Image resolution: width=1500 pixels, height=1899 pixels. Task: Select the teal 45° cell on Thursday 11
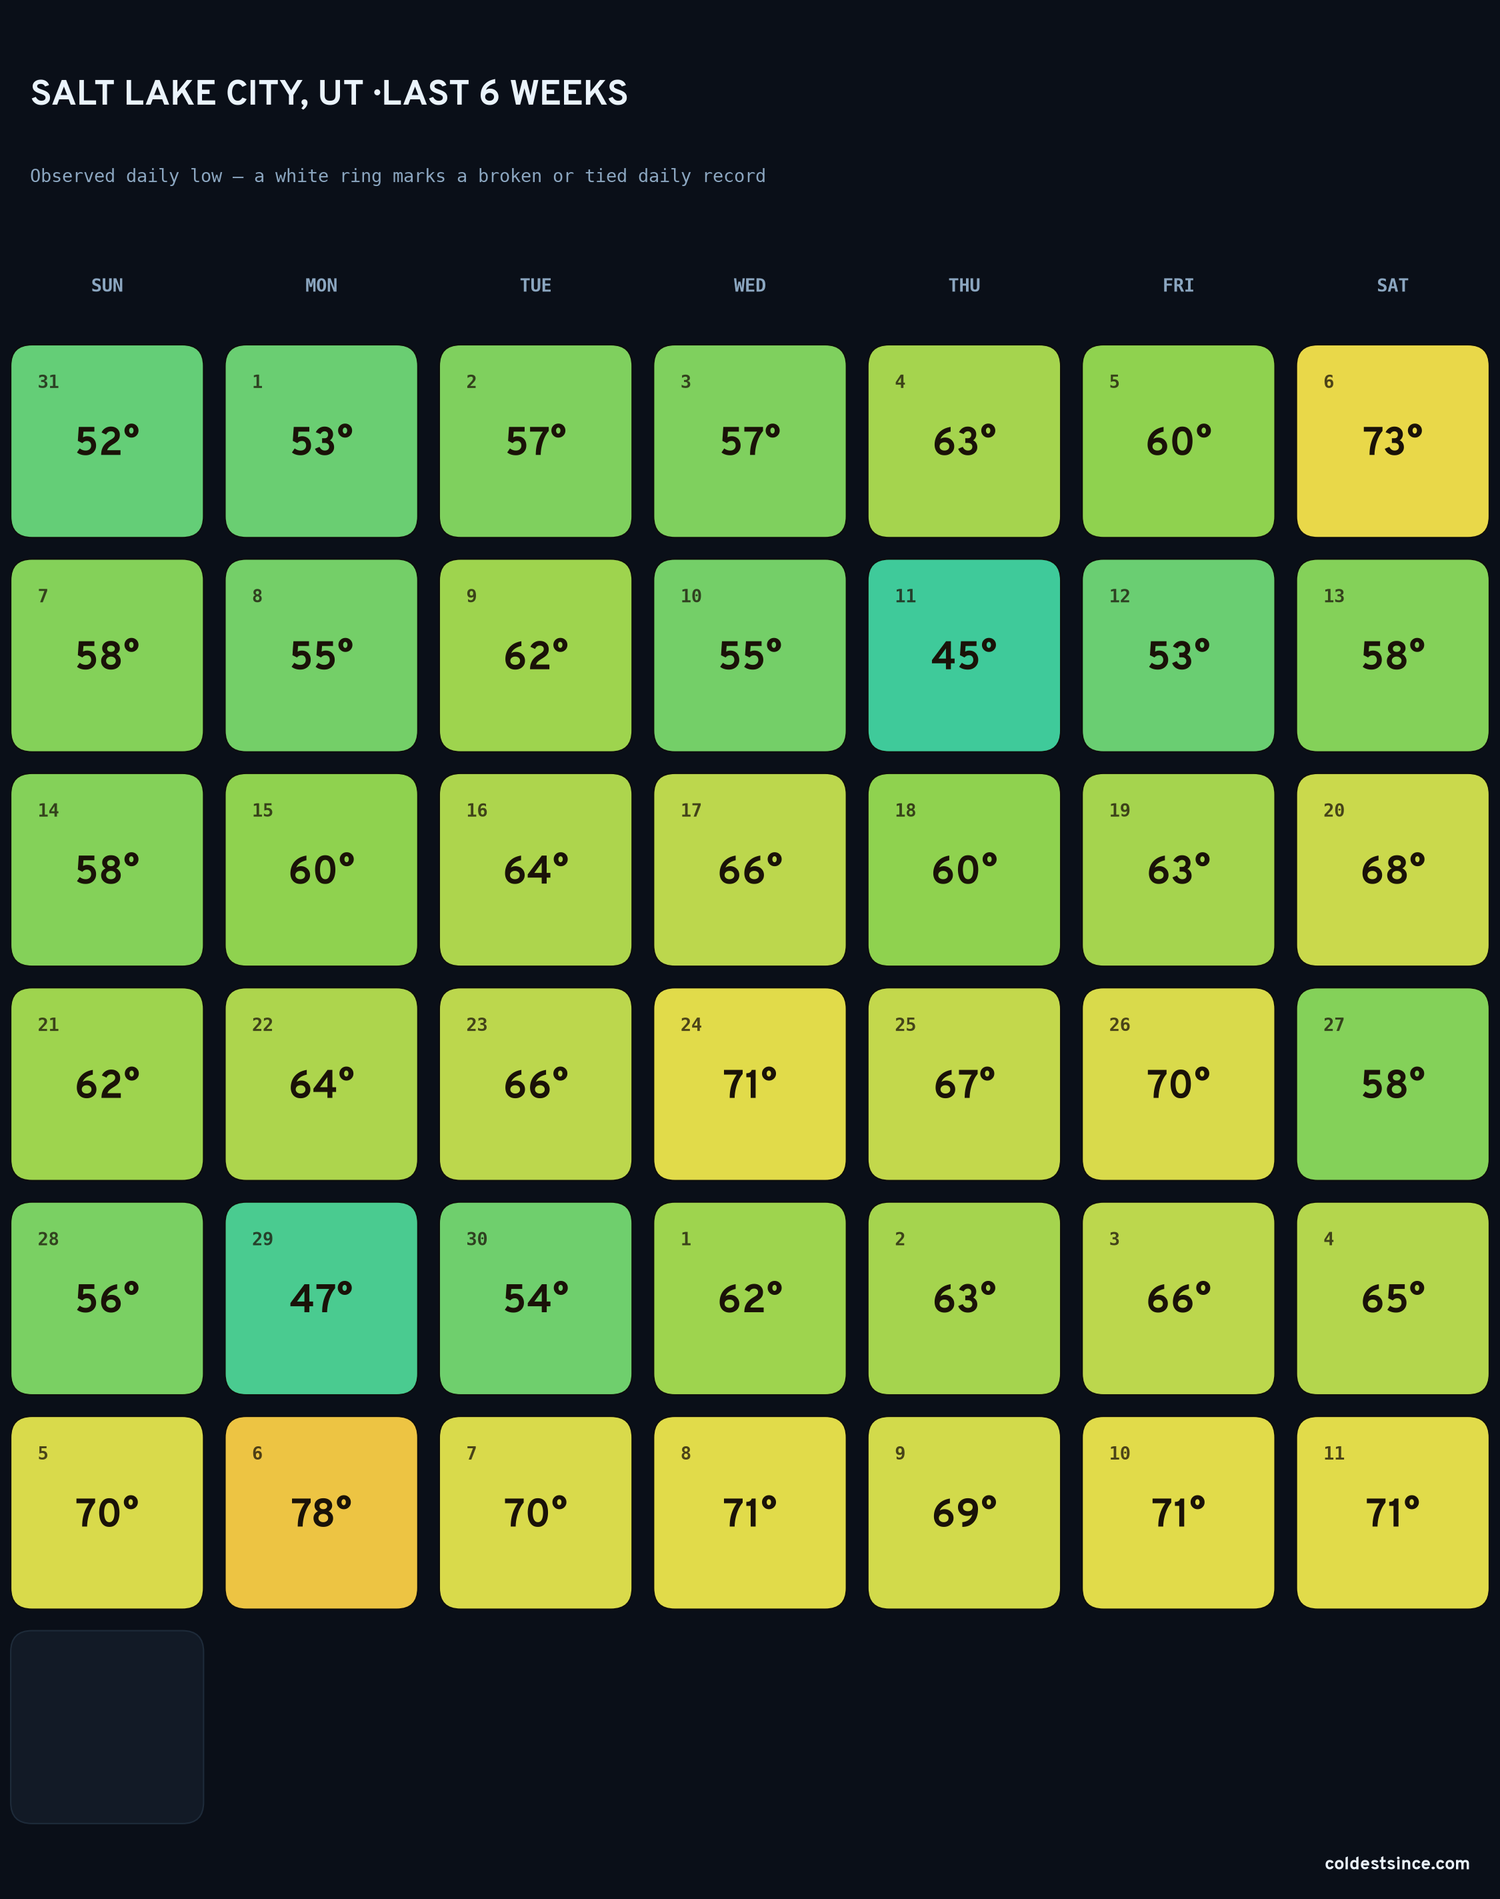coord(964,655)
